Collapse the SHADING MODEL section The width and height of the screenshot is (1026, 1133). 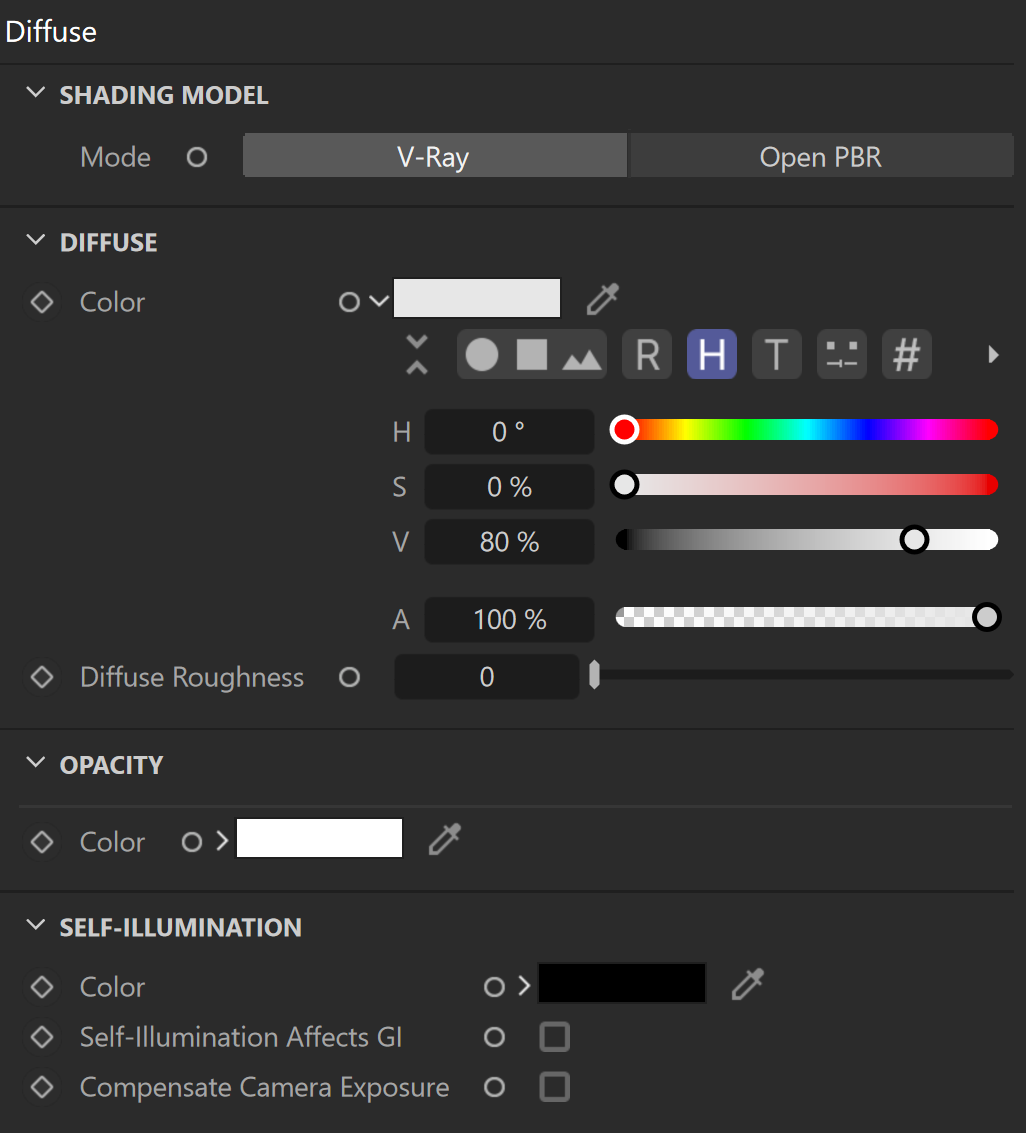pos(35,92)
